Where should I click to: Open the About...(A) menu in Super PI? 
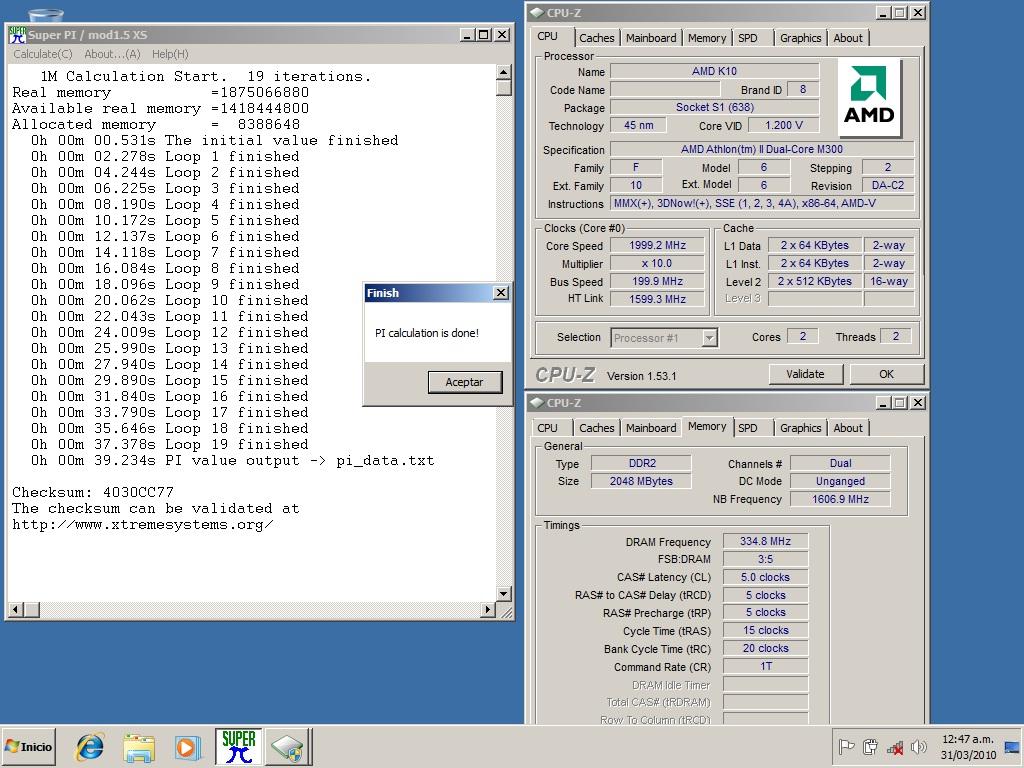tap(112, 54)
